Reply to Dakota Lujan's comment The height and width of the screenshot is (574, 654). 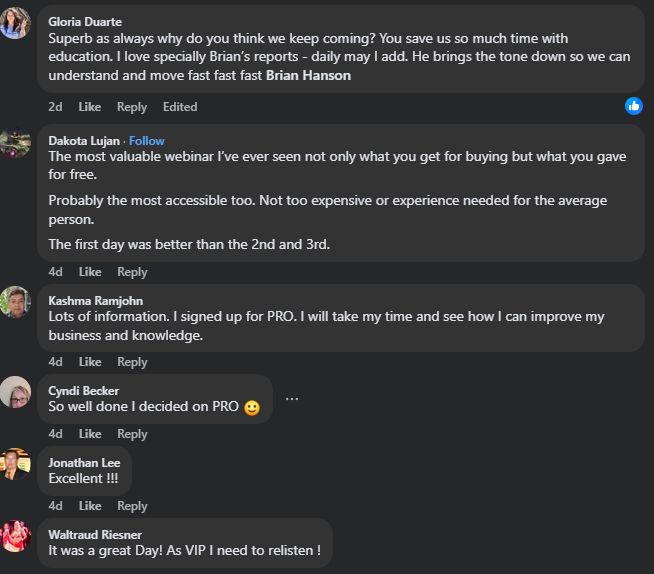(x=132, y=272)
